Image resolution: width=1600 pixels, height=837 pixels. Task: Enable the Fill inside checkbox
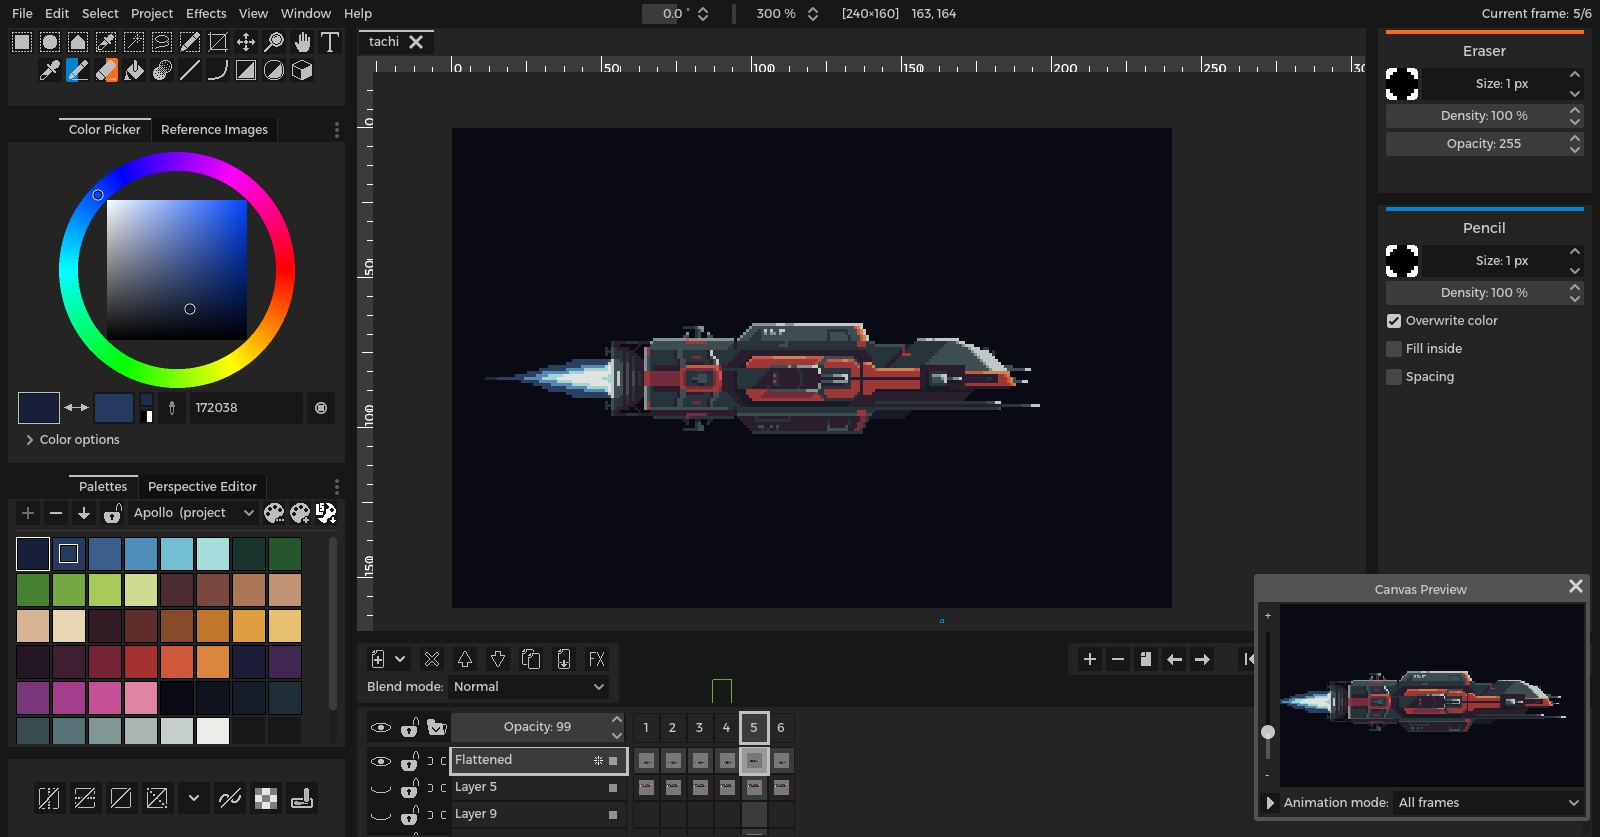(1394, 349)
